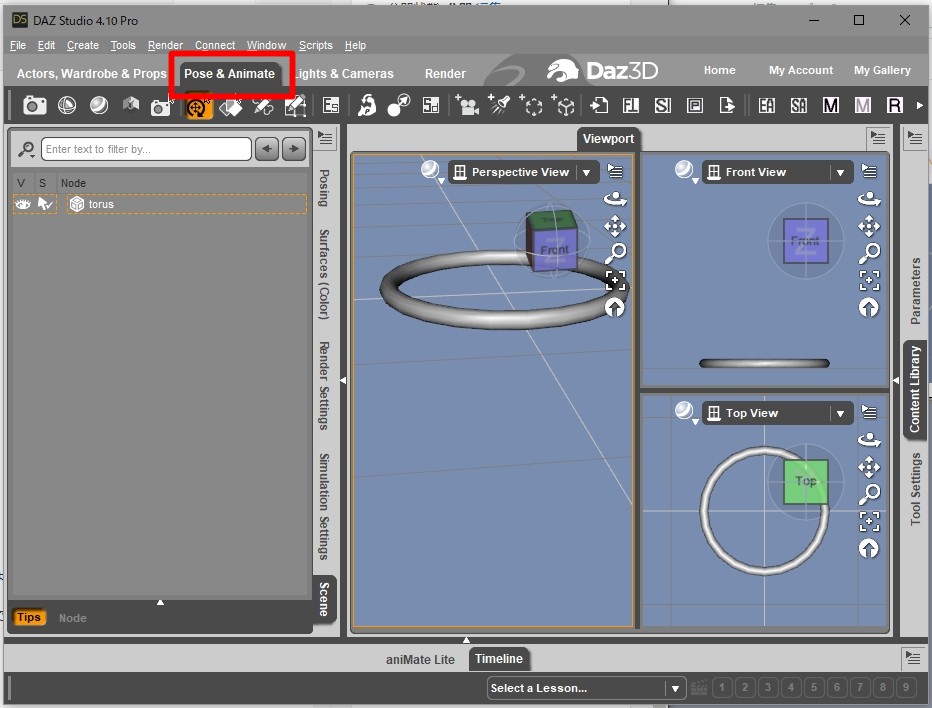Screen dimensions: 932x708
Task: Click the My Gallery link
Action: [x=882, y=70]
